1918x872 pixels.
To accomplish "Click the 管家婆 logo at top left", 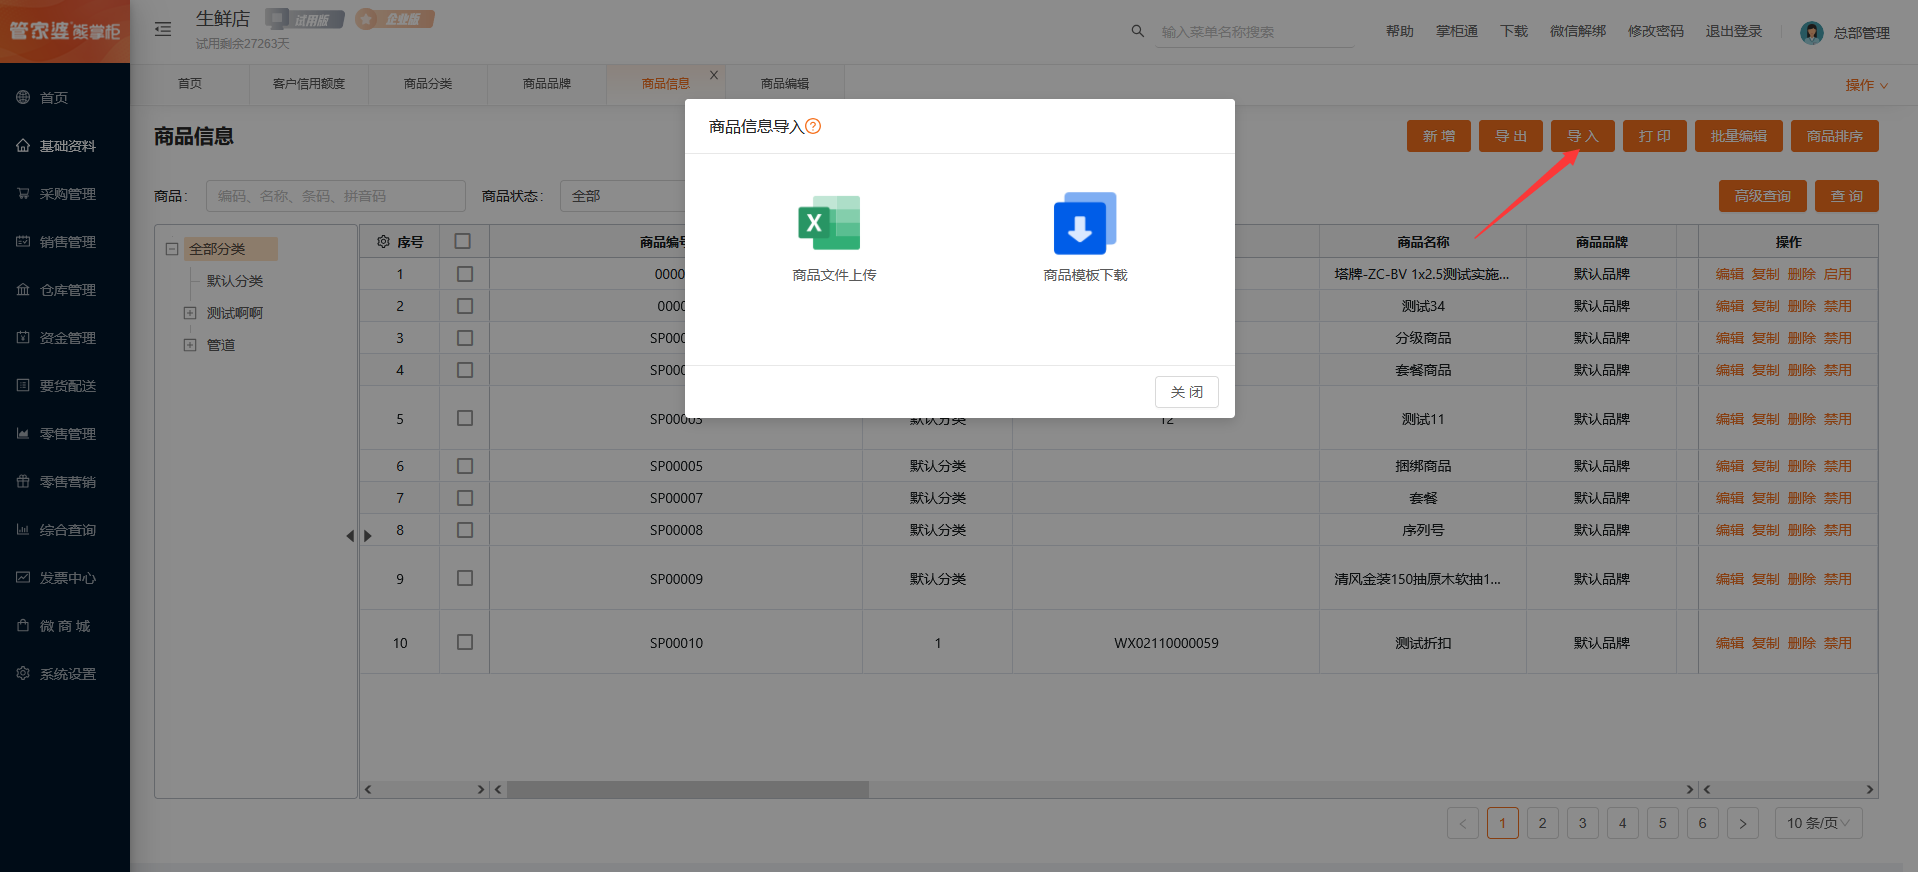I will [65, 31].
